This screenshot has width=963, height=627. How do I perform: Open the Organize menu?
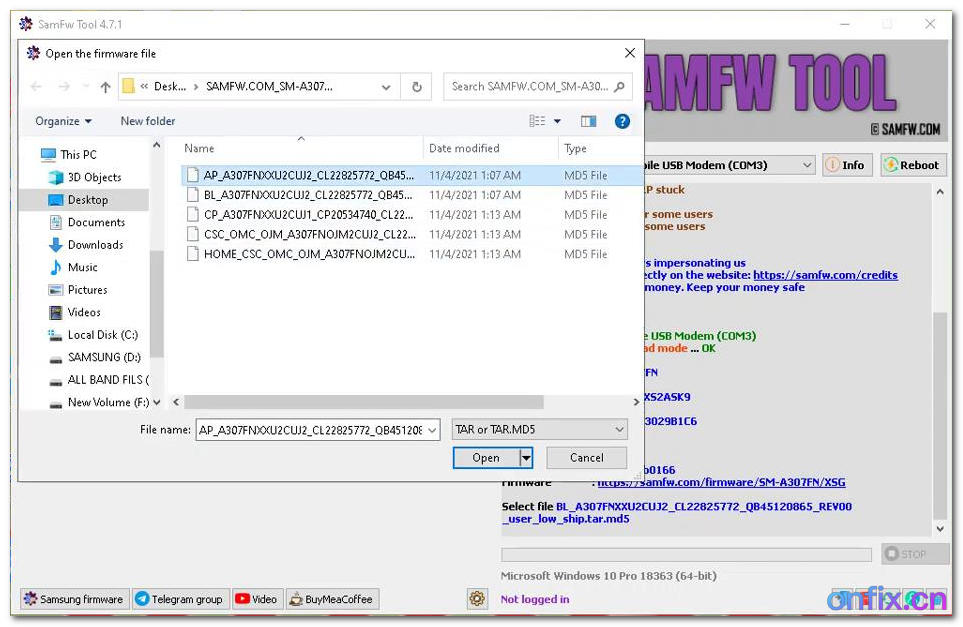(x=63, y=121)
